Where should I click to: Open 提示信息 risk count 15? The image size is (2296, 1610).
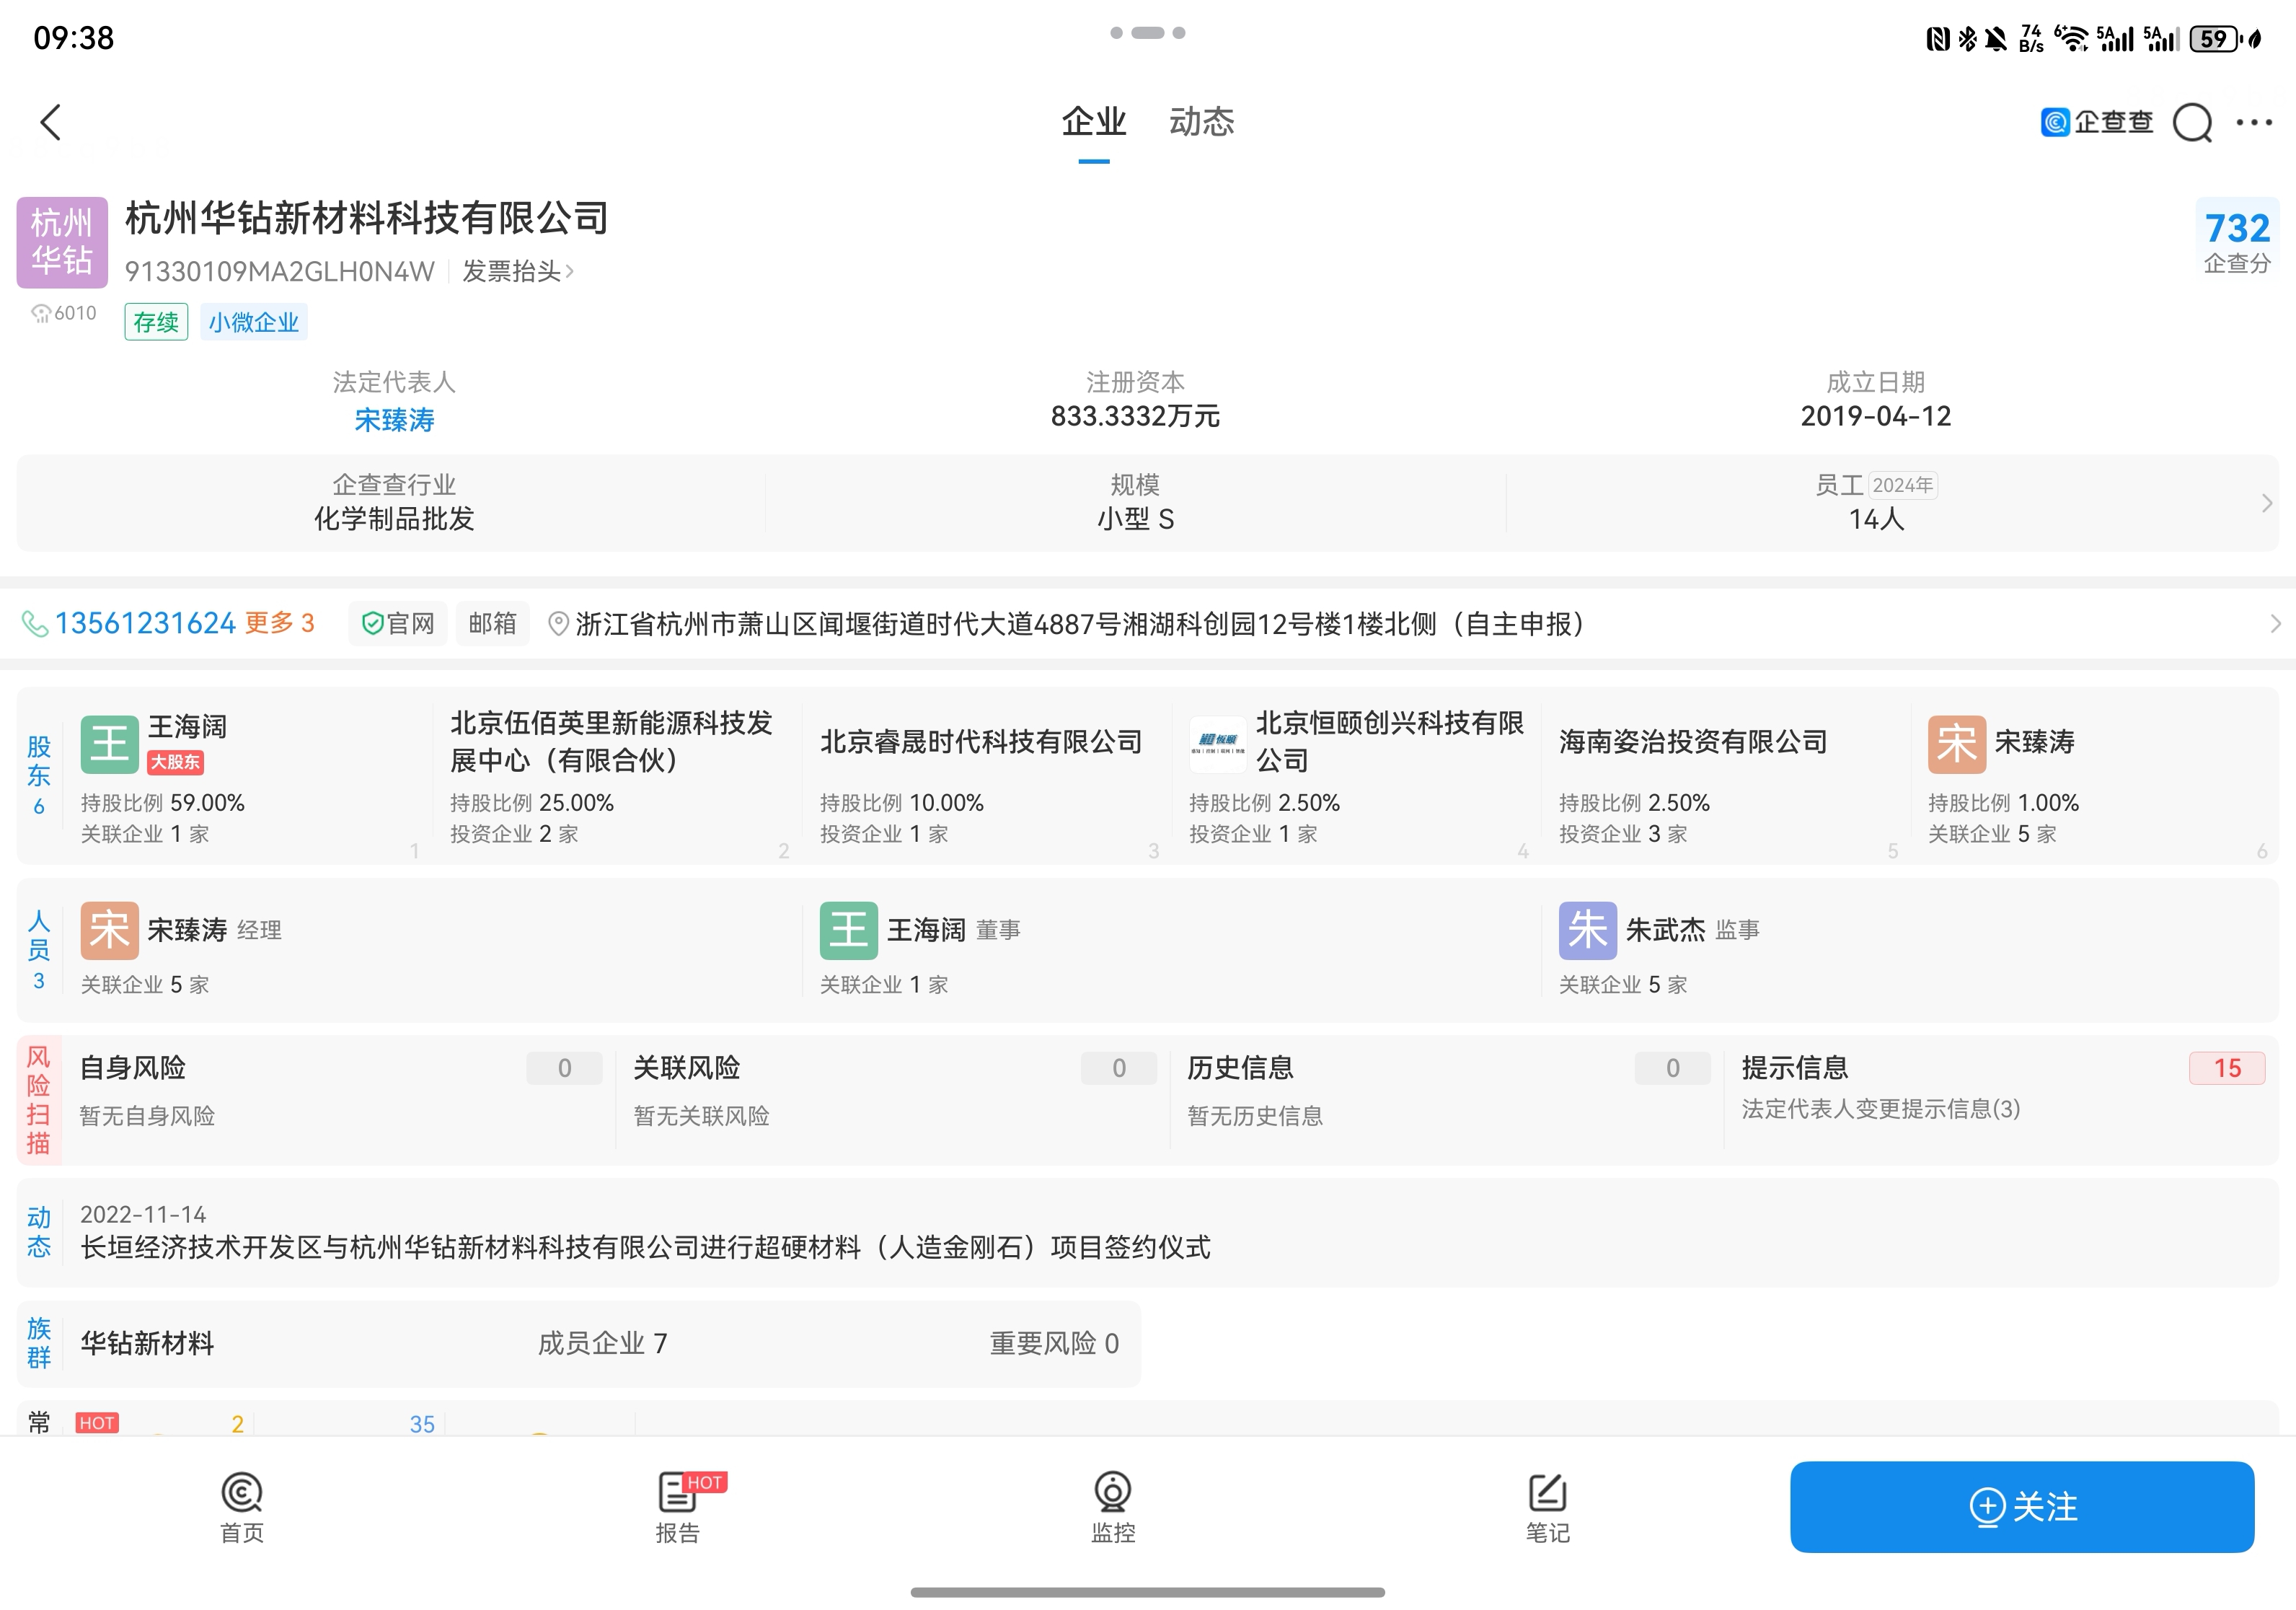2226,1068
